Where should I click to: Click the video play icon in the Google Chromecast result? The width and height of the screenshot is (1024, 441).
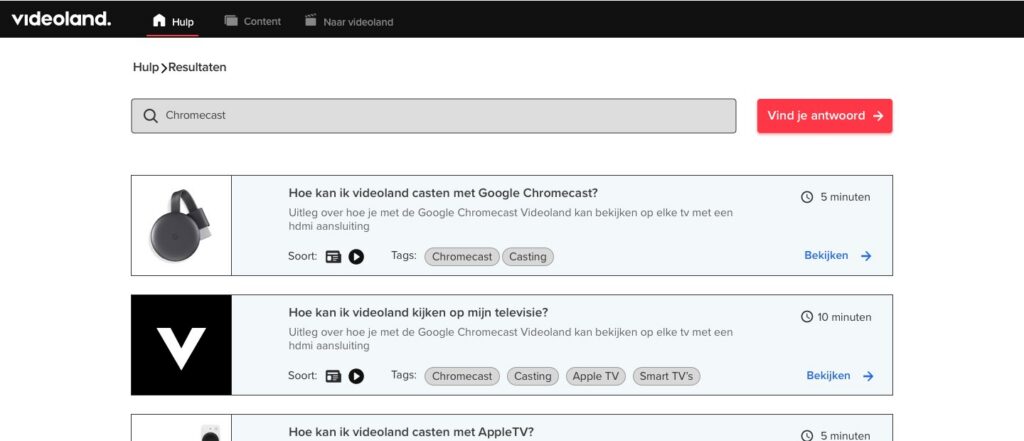[356, 257]
